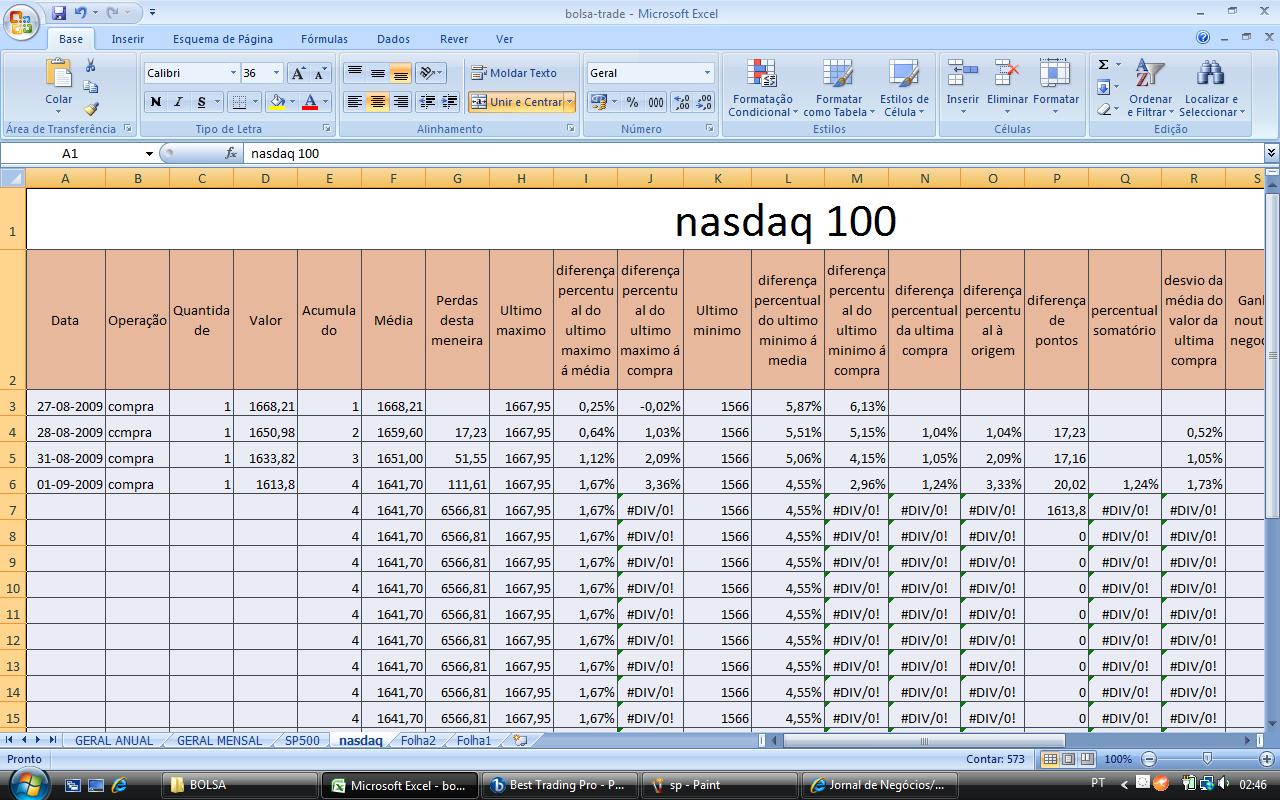This screenshot has width=1280, height=800.
Task: Increase font size with big A icon
Action: pos(298,73)
